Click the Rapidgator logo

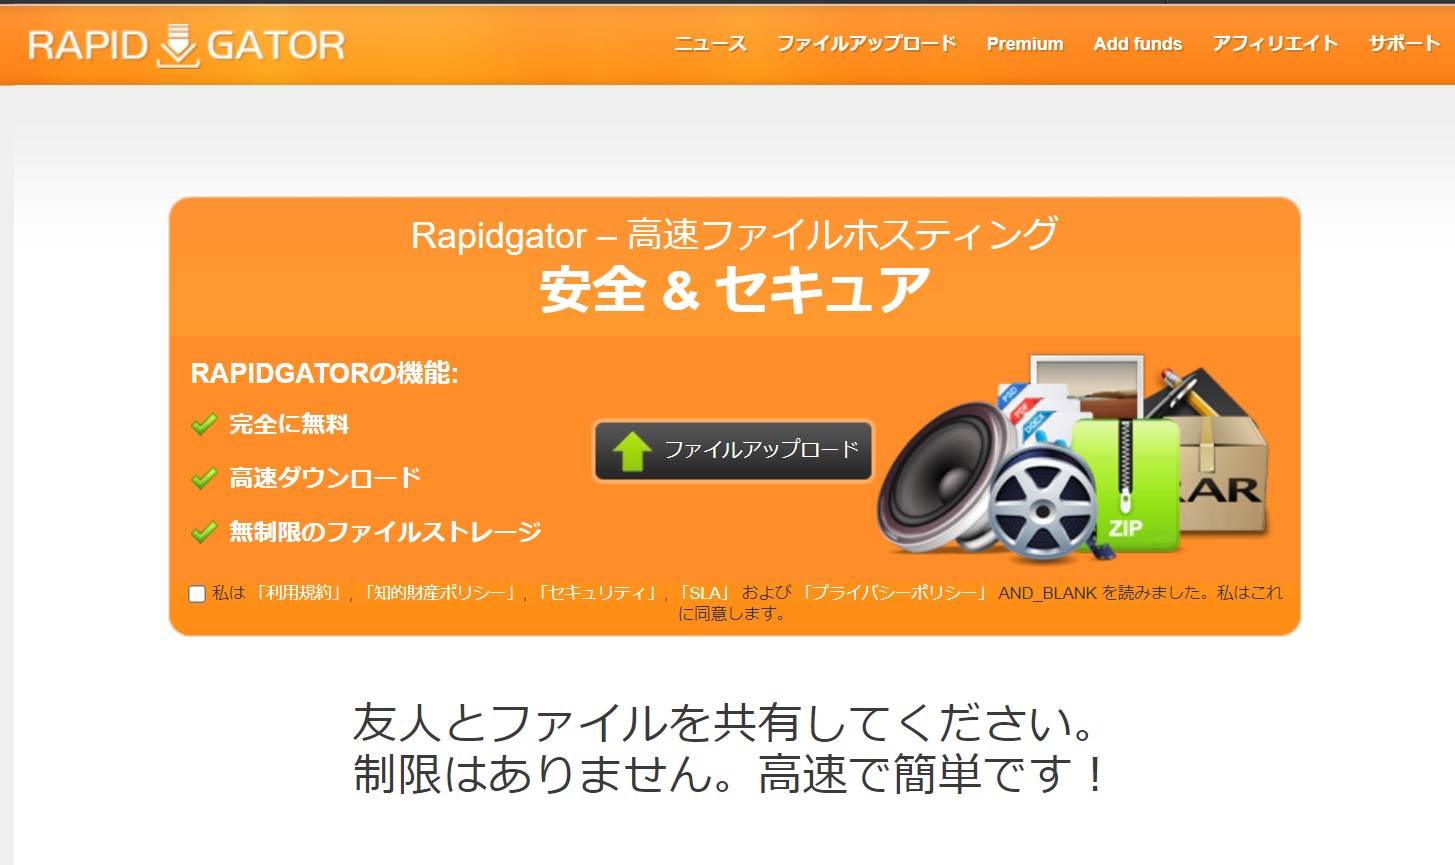(186, 45)
